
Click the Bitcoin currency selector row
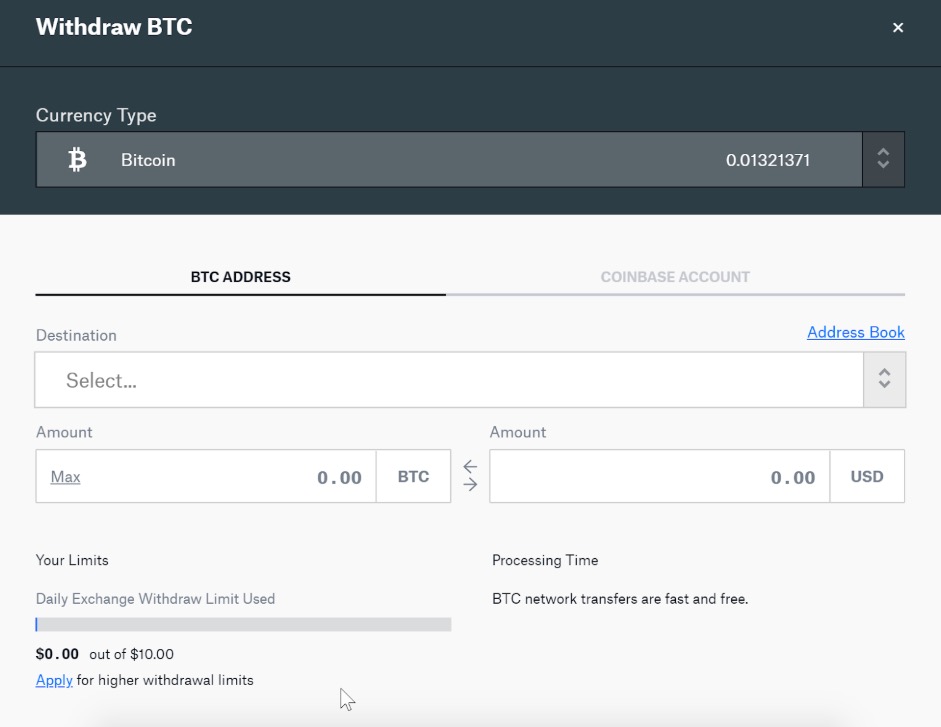449,159
